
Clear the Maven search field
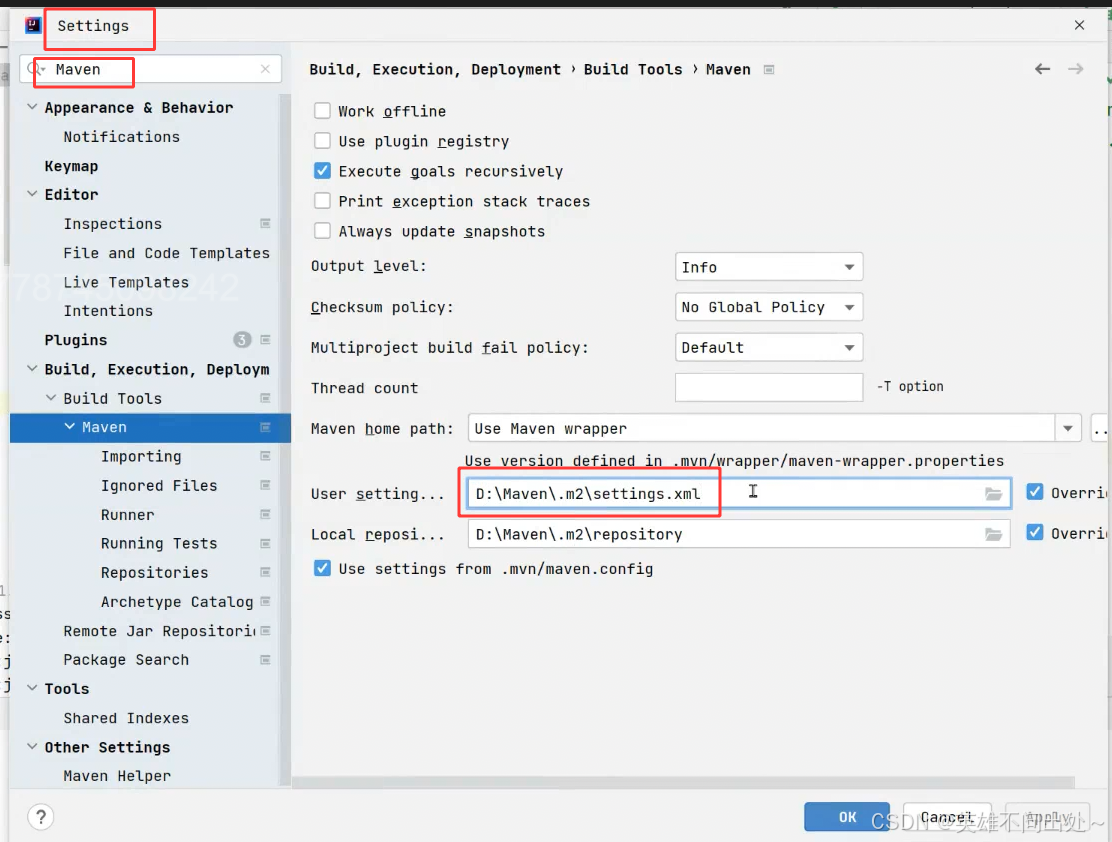[265, 69]
